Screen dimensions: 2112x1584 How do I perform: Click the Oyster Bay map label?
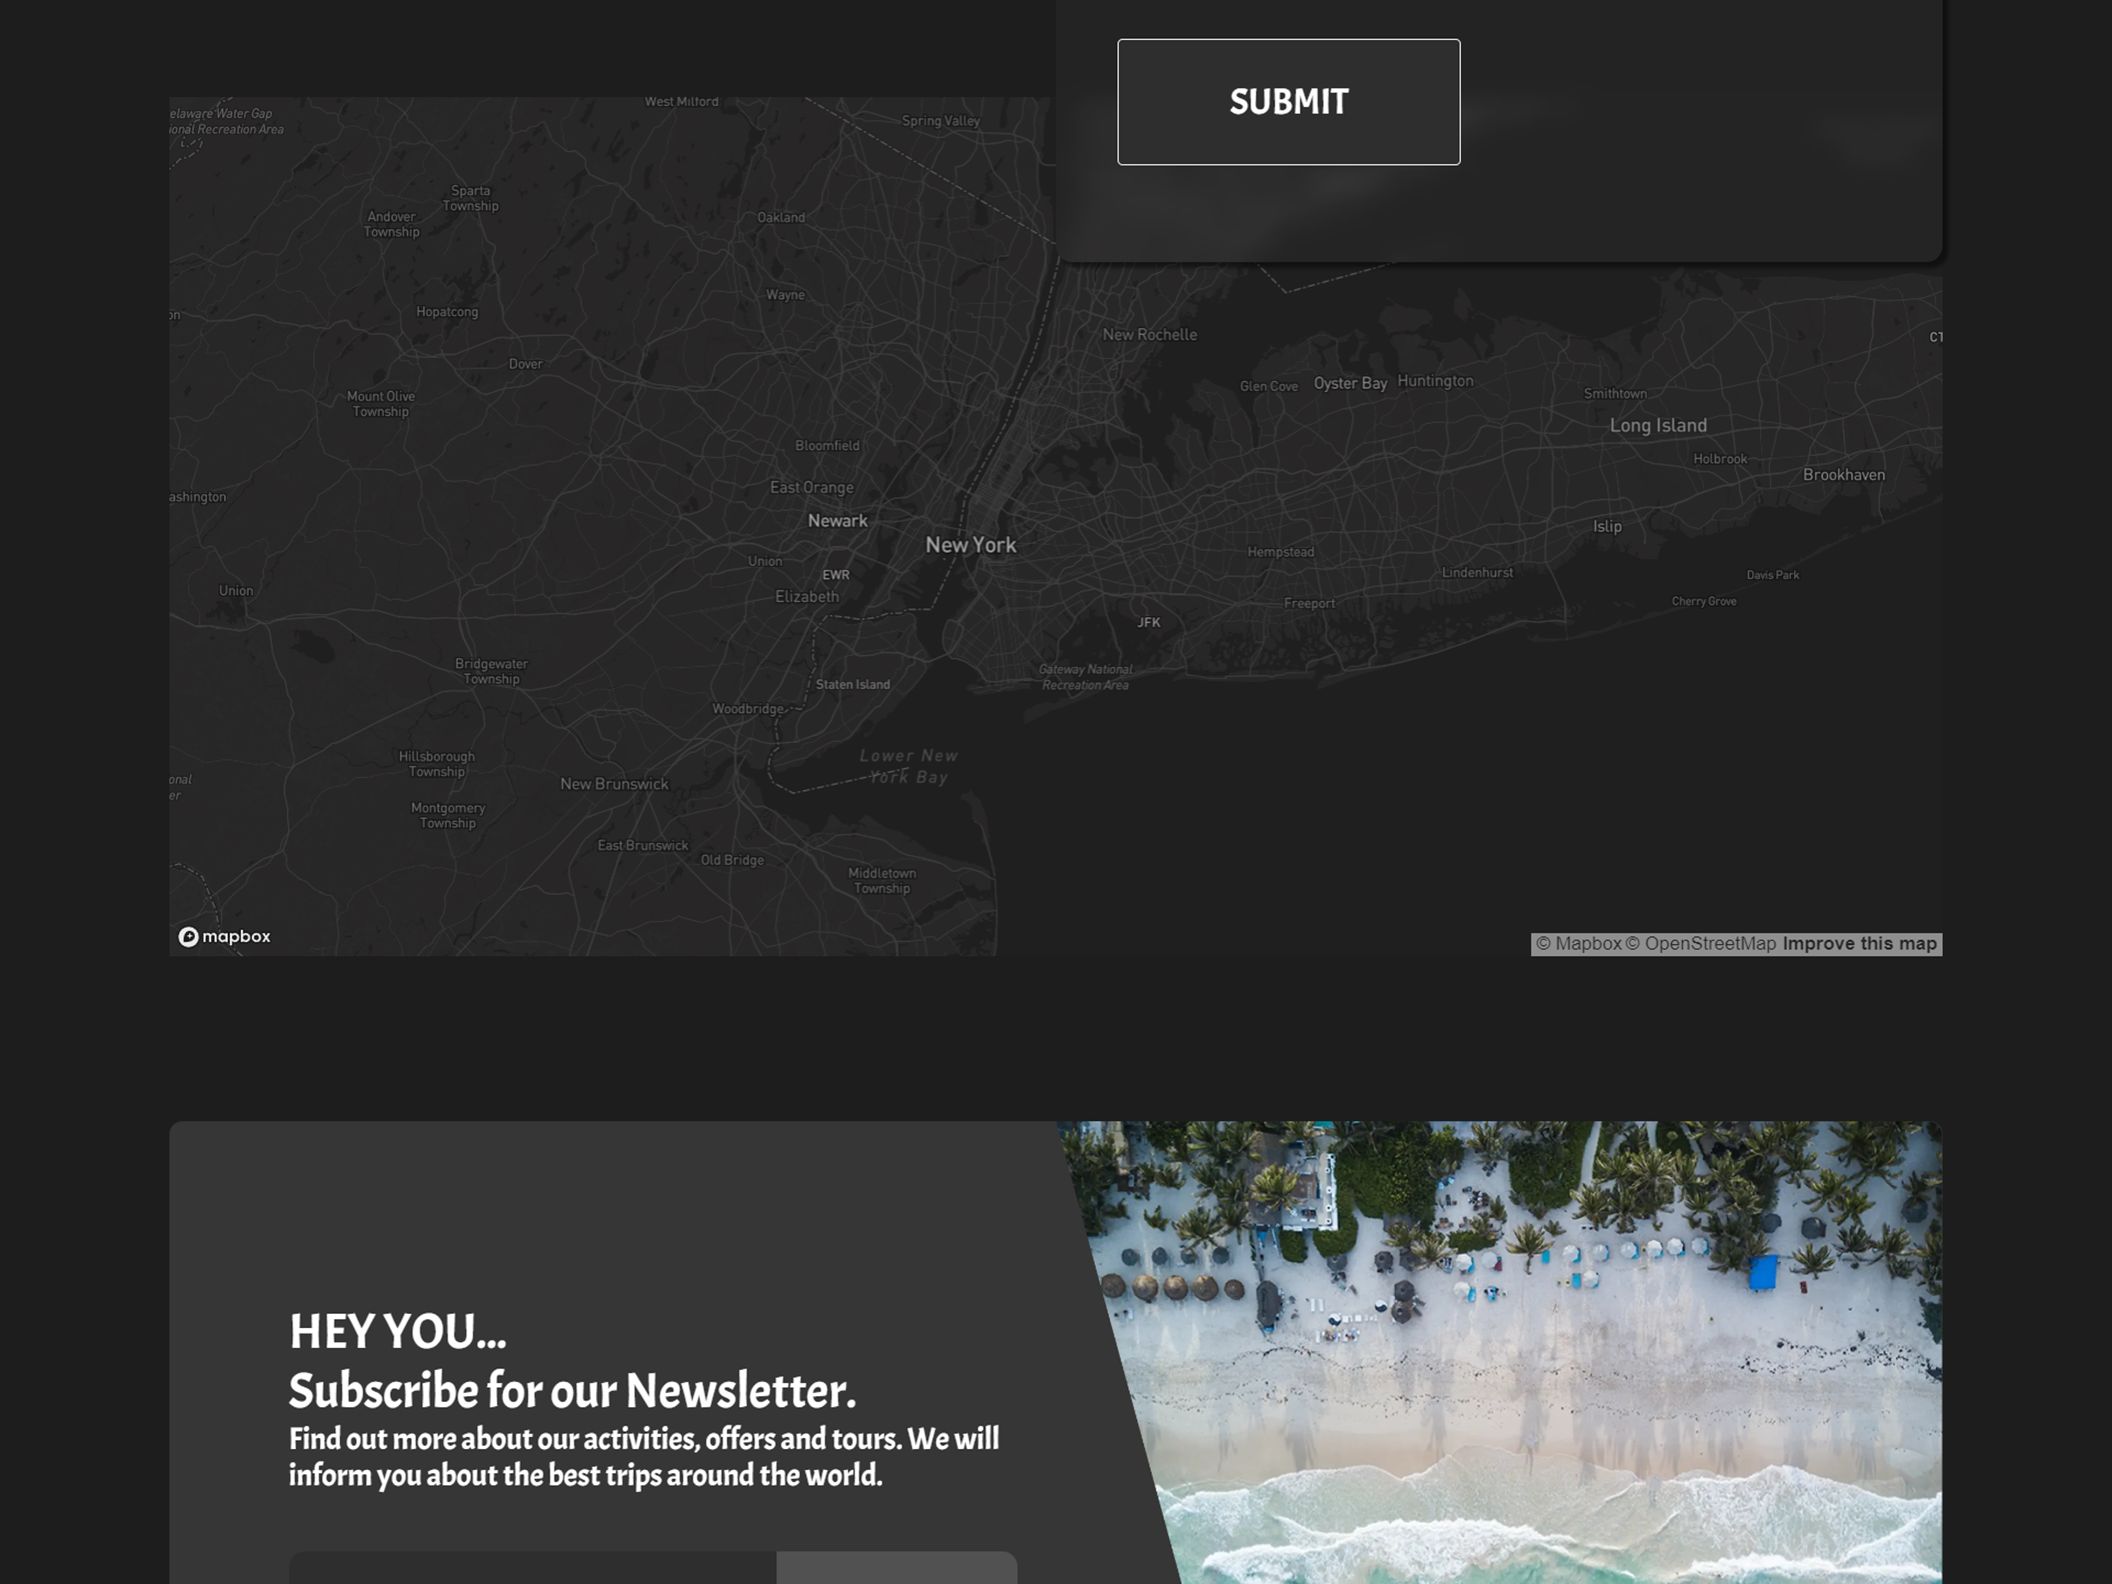[x=1349, y=384]
